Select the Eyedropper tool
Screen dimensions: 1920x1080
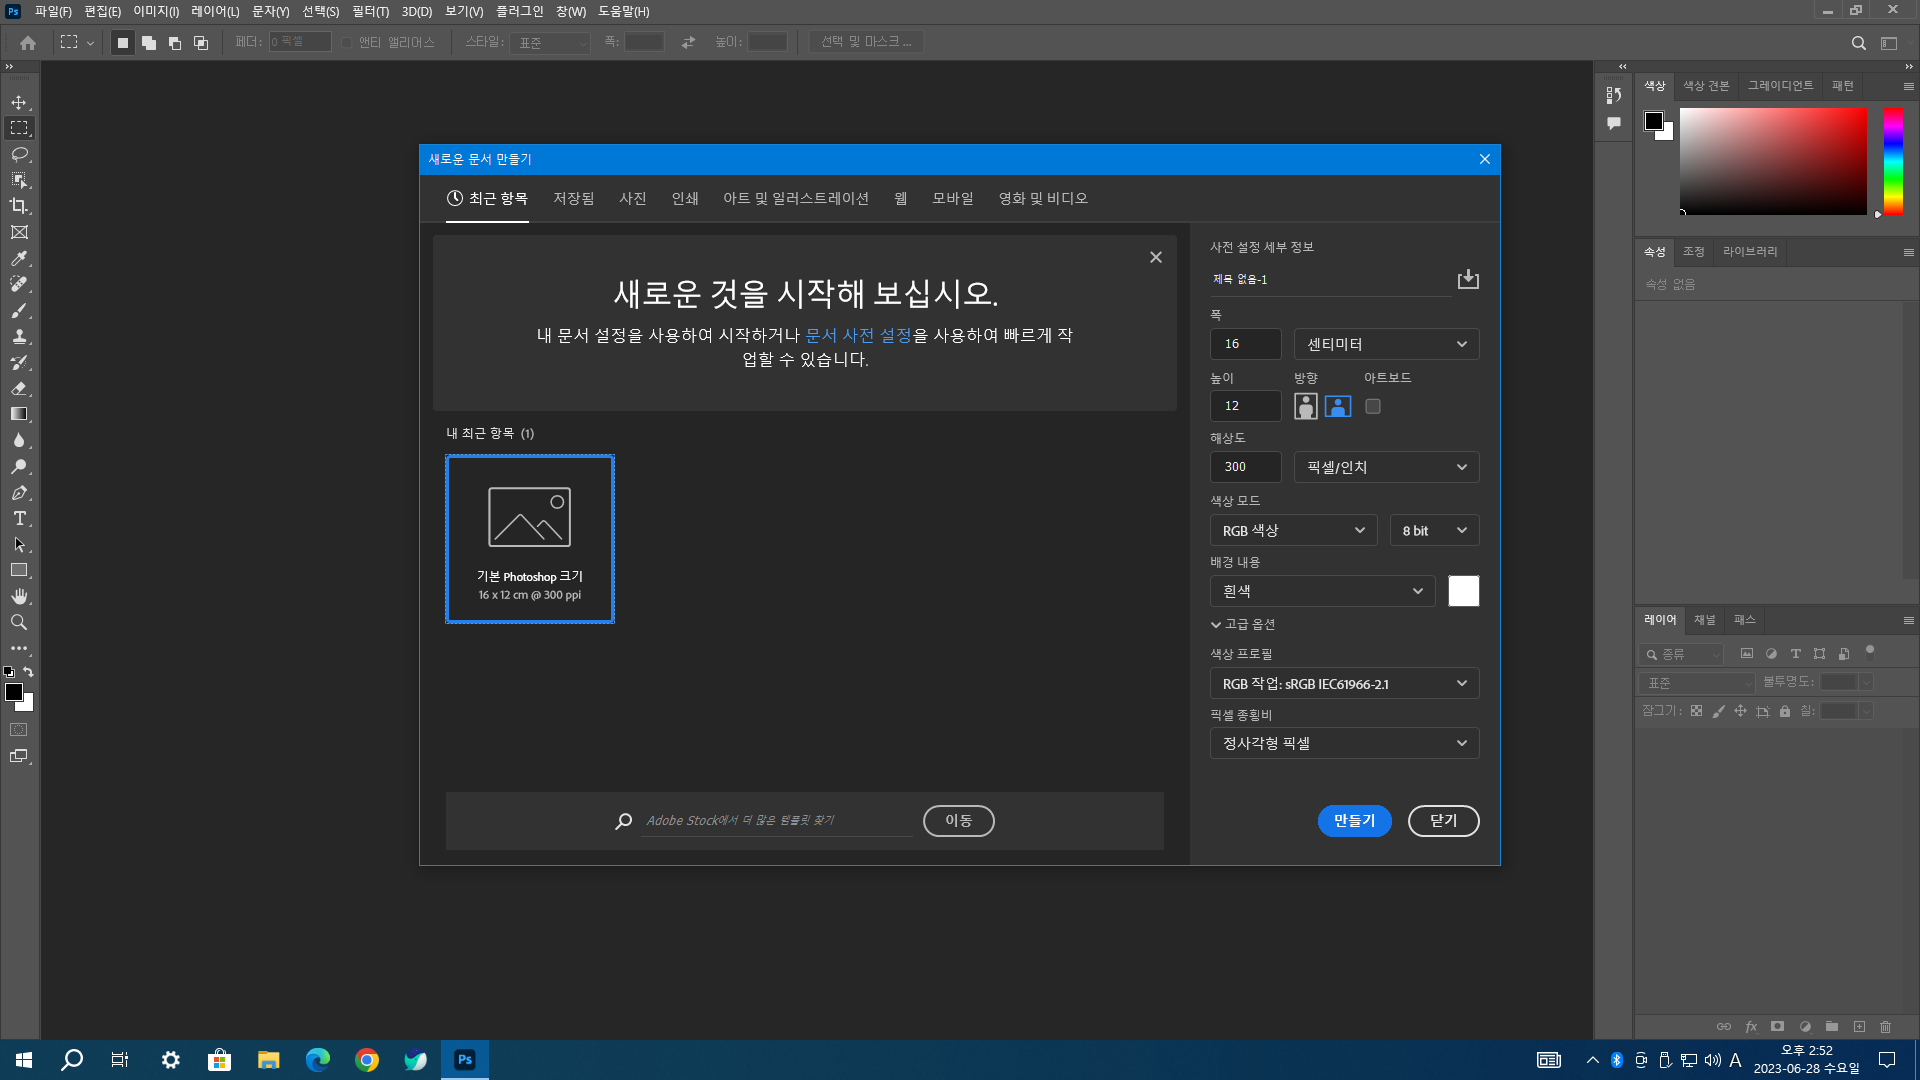pos(19,258)
